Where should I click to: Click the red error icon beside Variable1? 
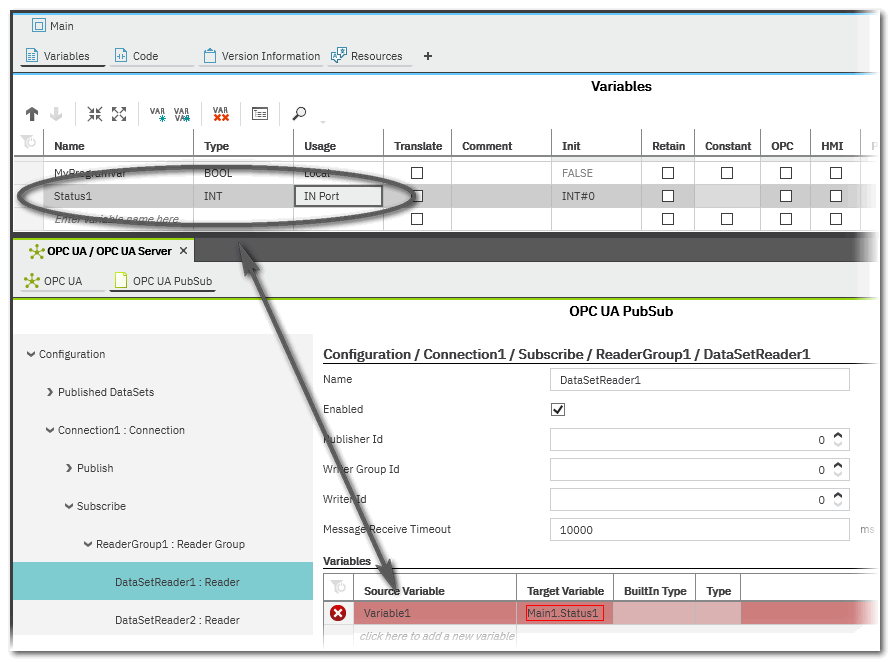coord(338,613)
